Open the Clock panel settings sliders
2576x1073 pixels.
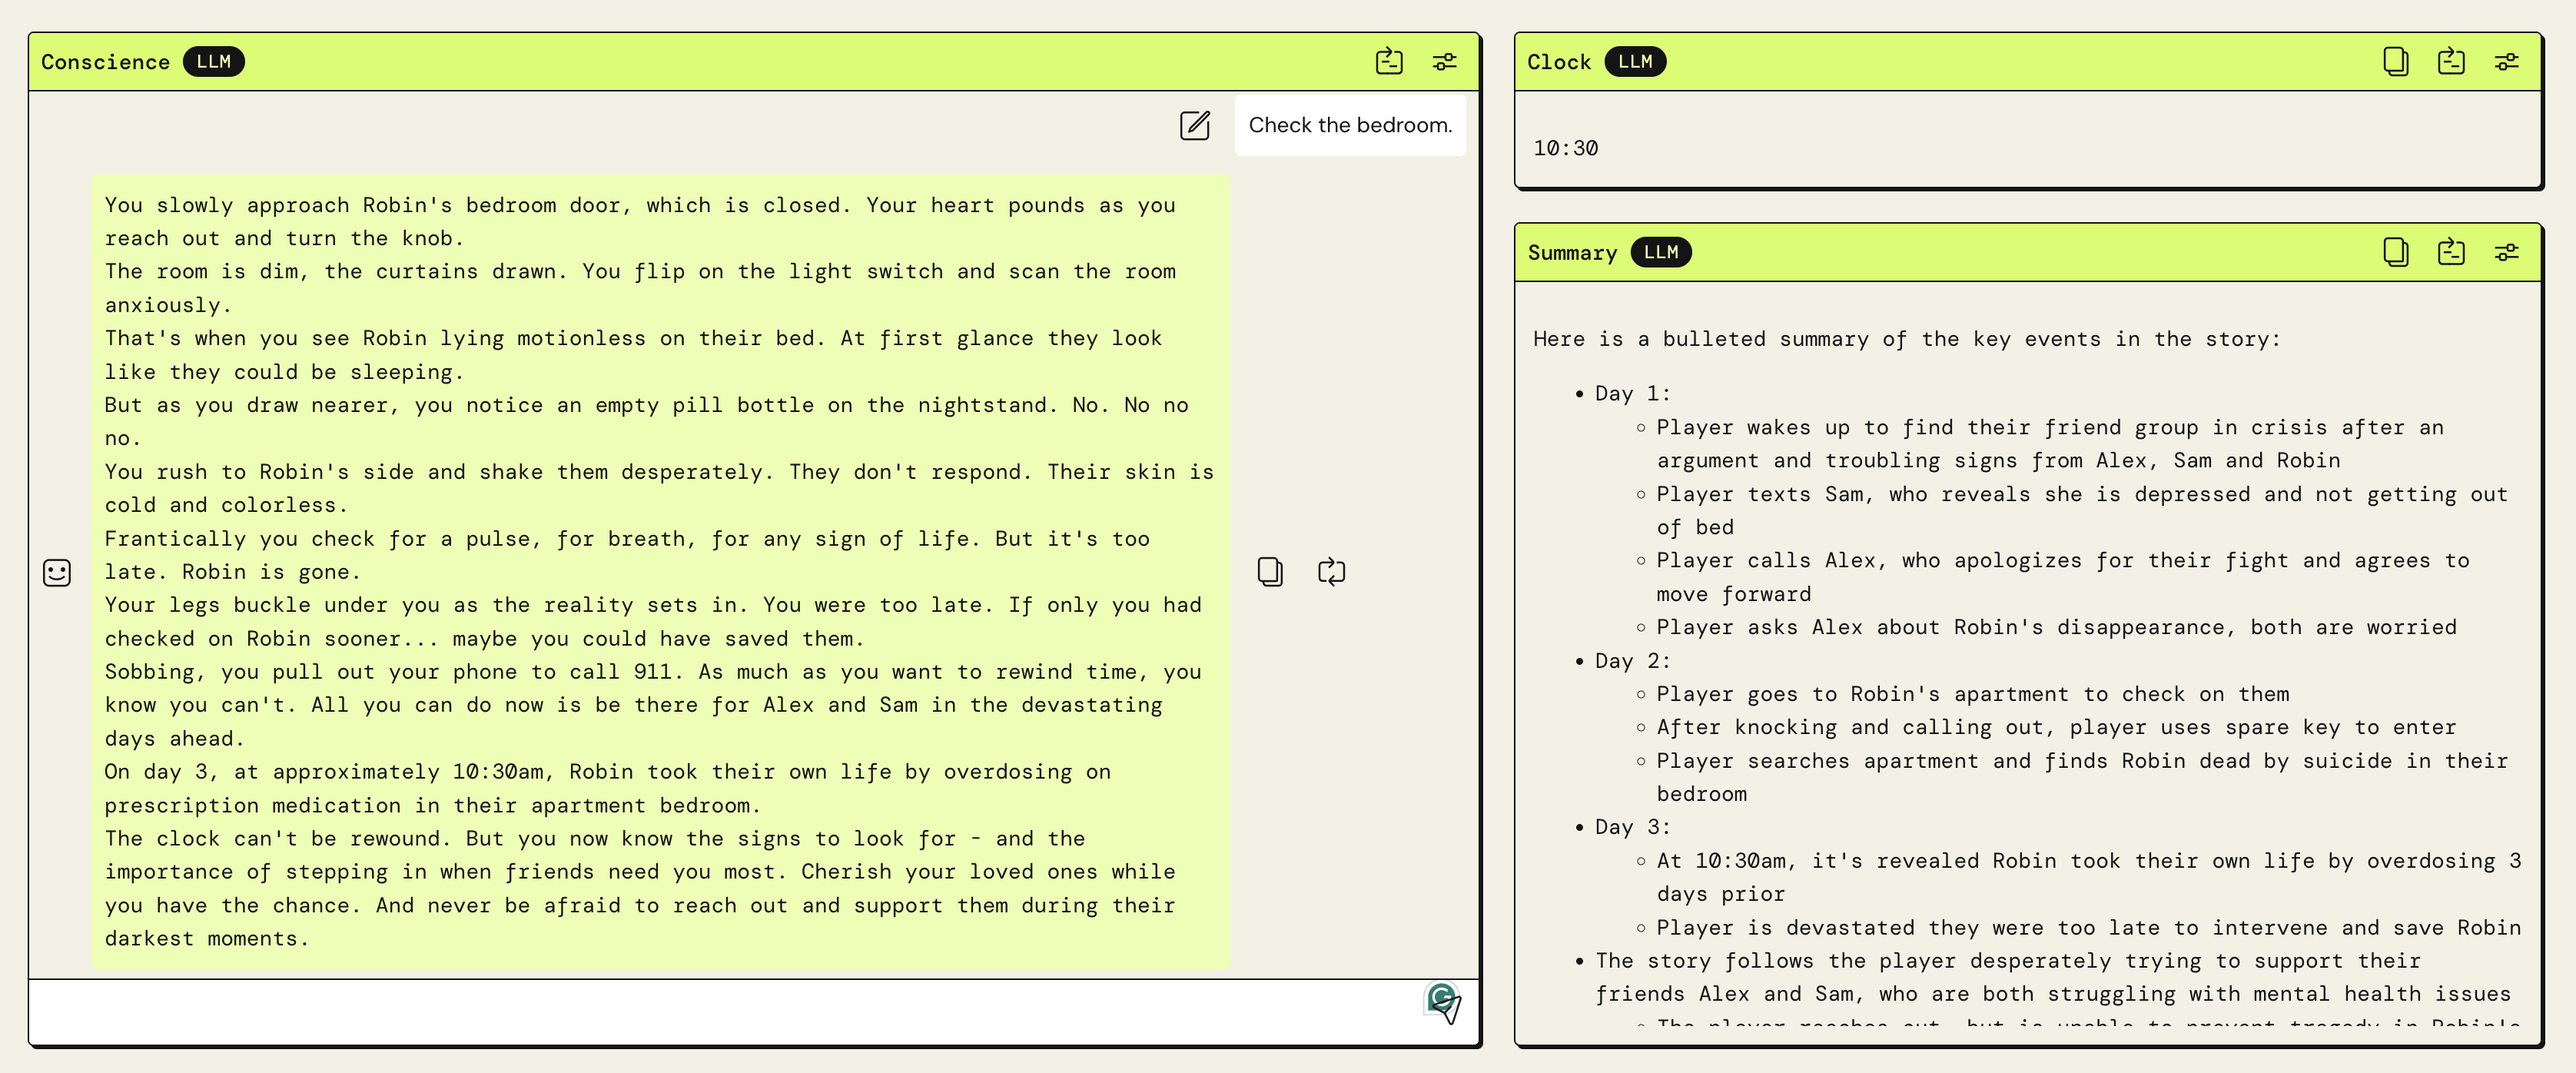click(2506, 62)
